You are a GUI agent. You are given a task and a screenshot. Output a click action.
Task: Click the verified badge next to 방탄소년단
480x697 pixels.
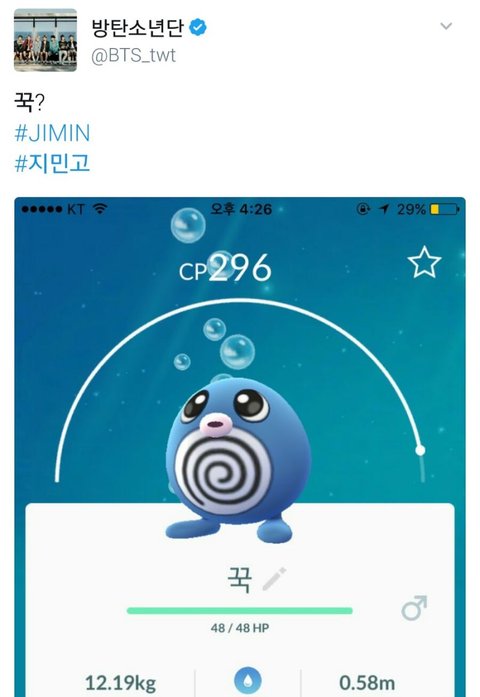198,28
